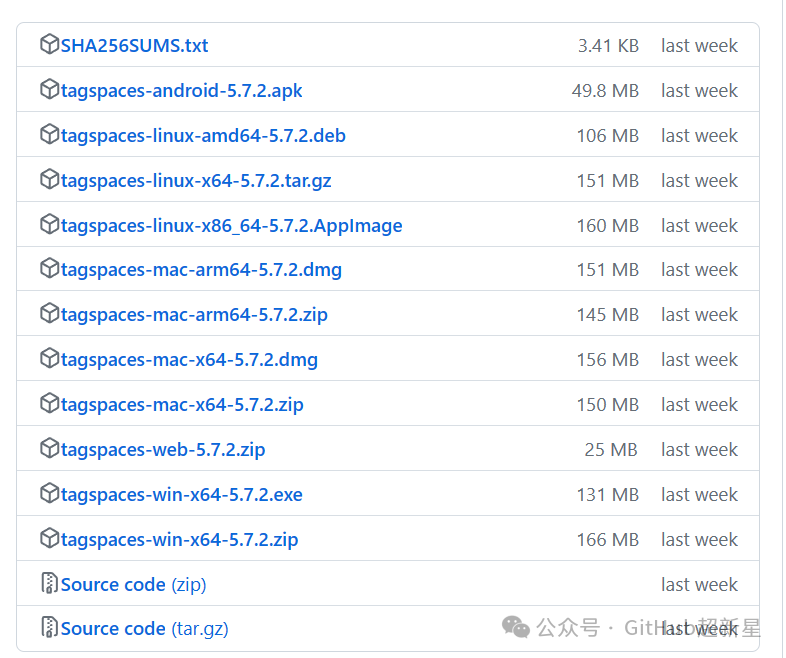The width and height of the screenshot is (786, 658).
Task: Click the 106 MB file size
Action: coord(608,136)
